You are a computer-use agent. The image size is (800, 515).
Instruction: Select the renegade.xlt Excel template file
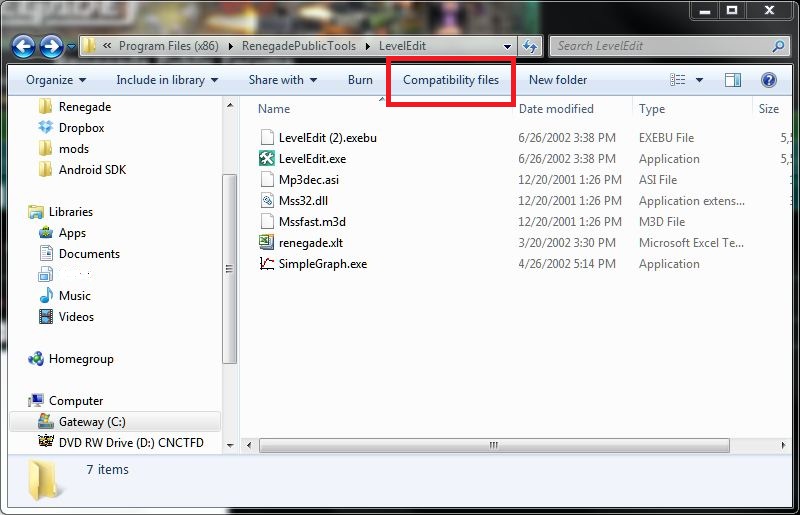311,243
